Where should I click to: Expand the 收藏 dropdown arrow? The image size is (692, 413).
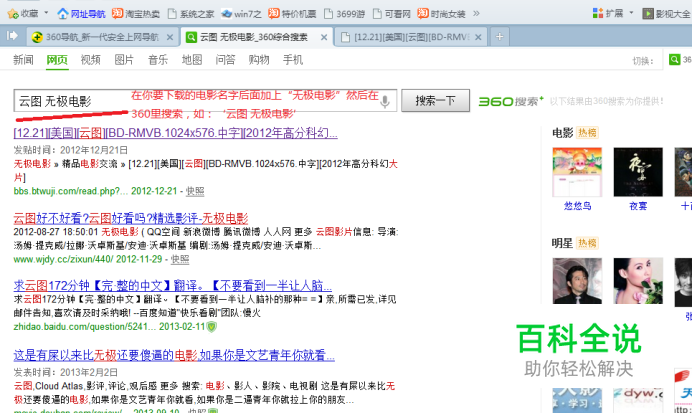click(46, 13)
